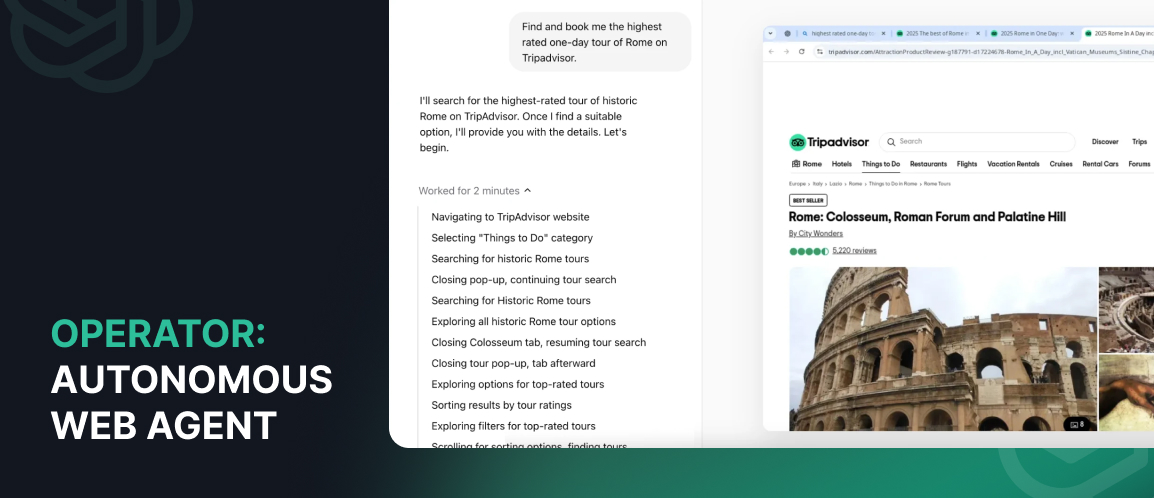
Task: Open the Cruises nav item
Action: tap(1061, 164)
